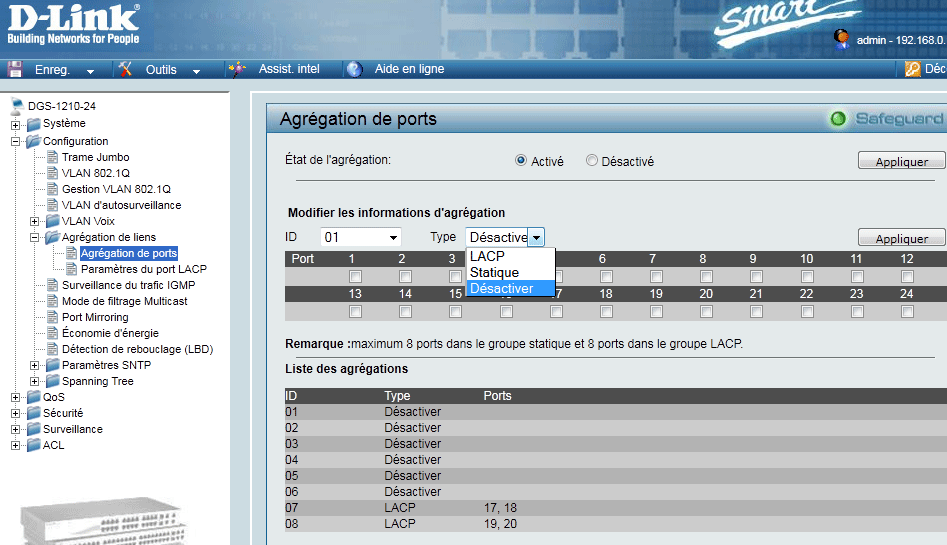Click the Safeguard green status icon
Viewport: 947px width, 545px height.
[839, 119]
